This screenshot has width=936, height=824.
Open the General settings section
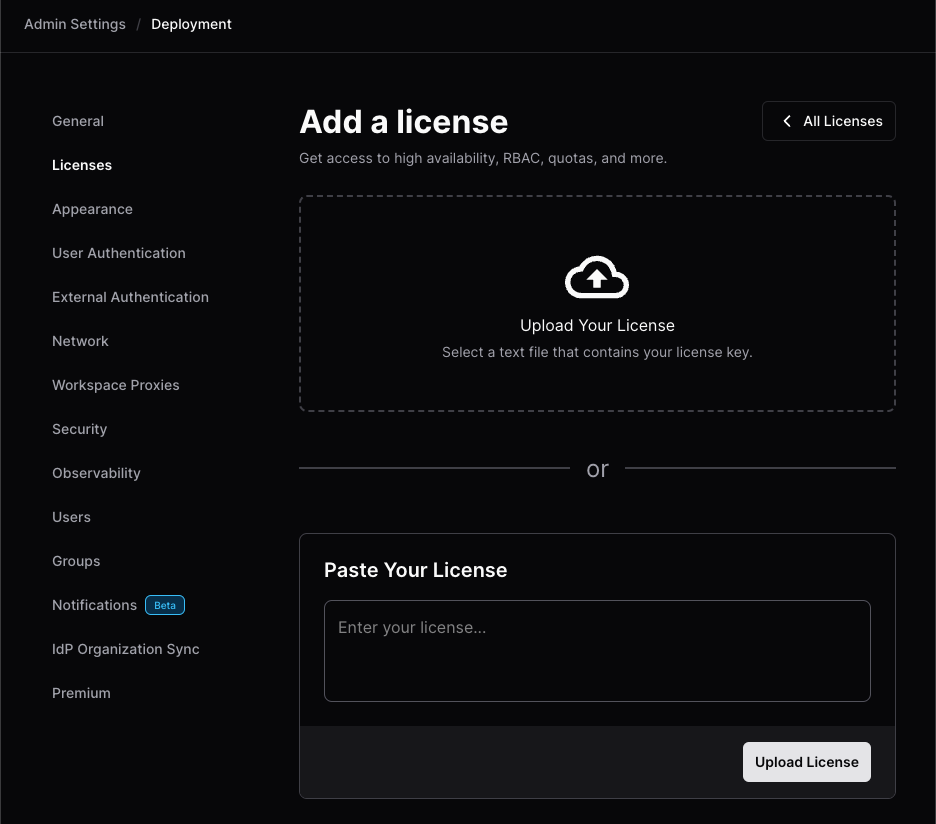pyautogui.click(x=78, y=121)
